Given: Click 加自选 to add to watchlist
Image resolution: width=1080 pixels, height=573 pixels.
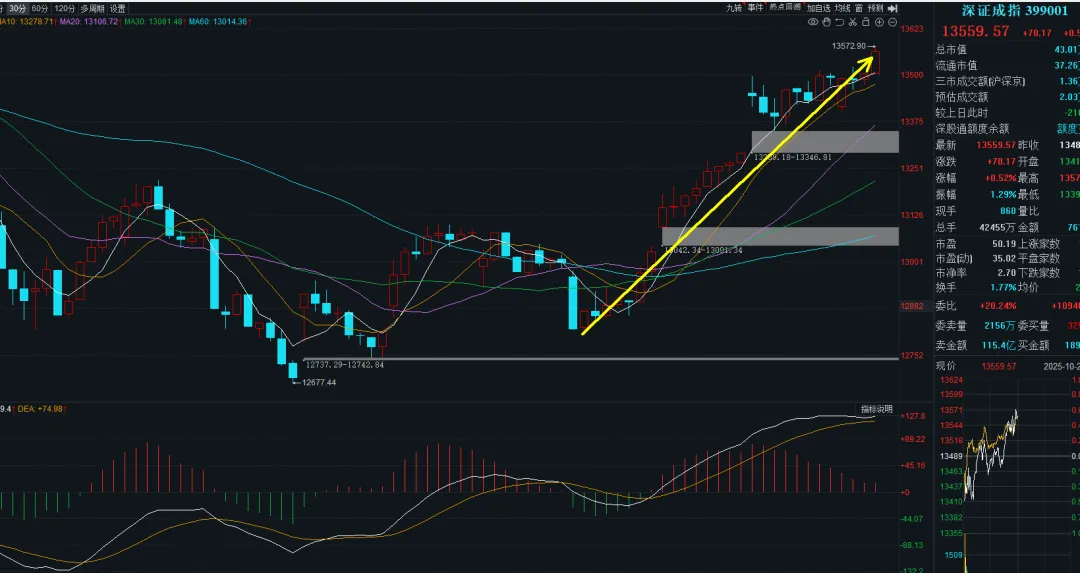Looking at the screenshot, I should [x=818, y=8].
